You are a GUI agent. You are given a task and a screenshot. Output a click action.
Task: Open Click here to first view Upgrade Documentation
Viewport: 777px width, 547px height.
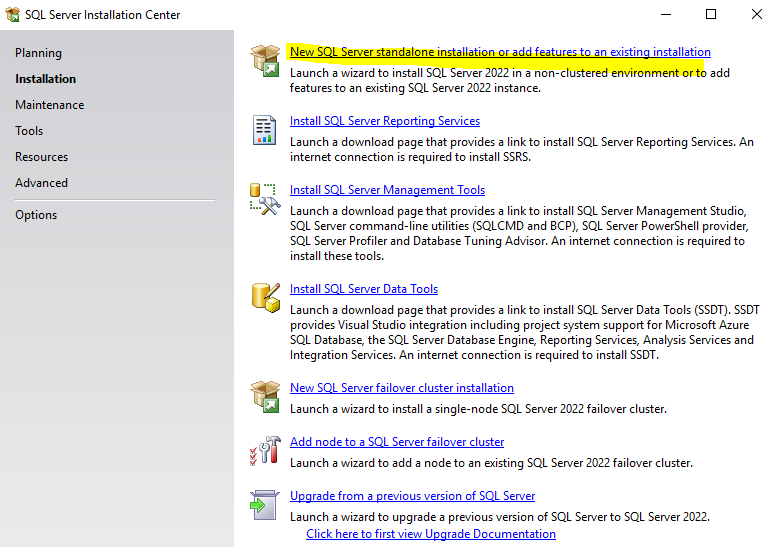pyautogui.click(x=431, y=534)
